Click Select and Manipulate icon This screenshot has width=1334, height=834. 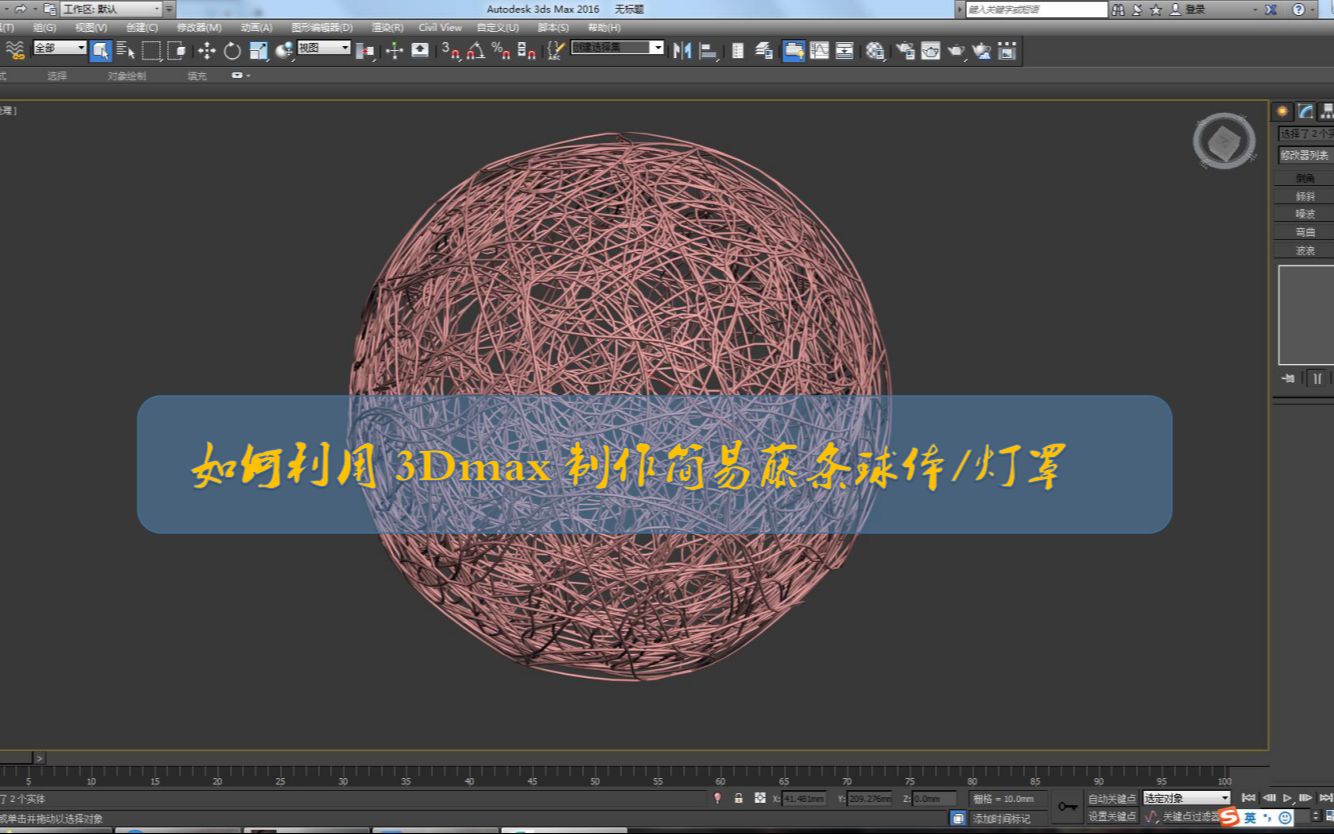point(395,51)
